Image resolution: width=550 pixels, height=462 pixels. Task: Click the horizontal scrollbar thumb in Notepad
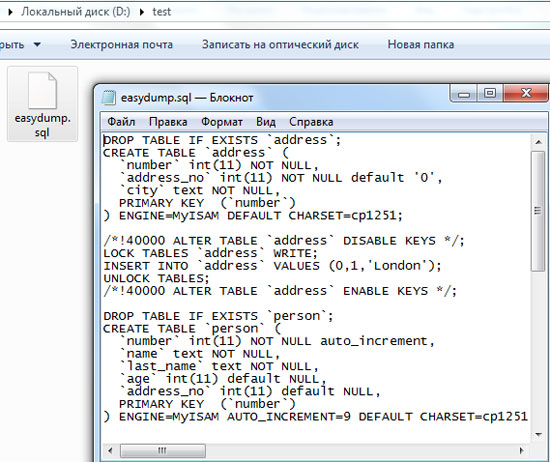point(162,450)
